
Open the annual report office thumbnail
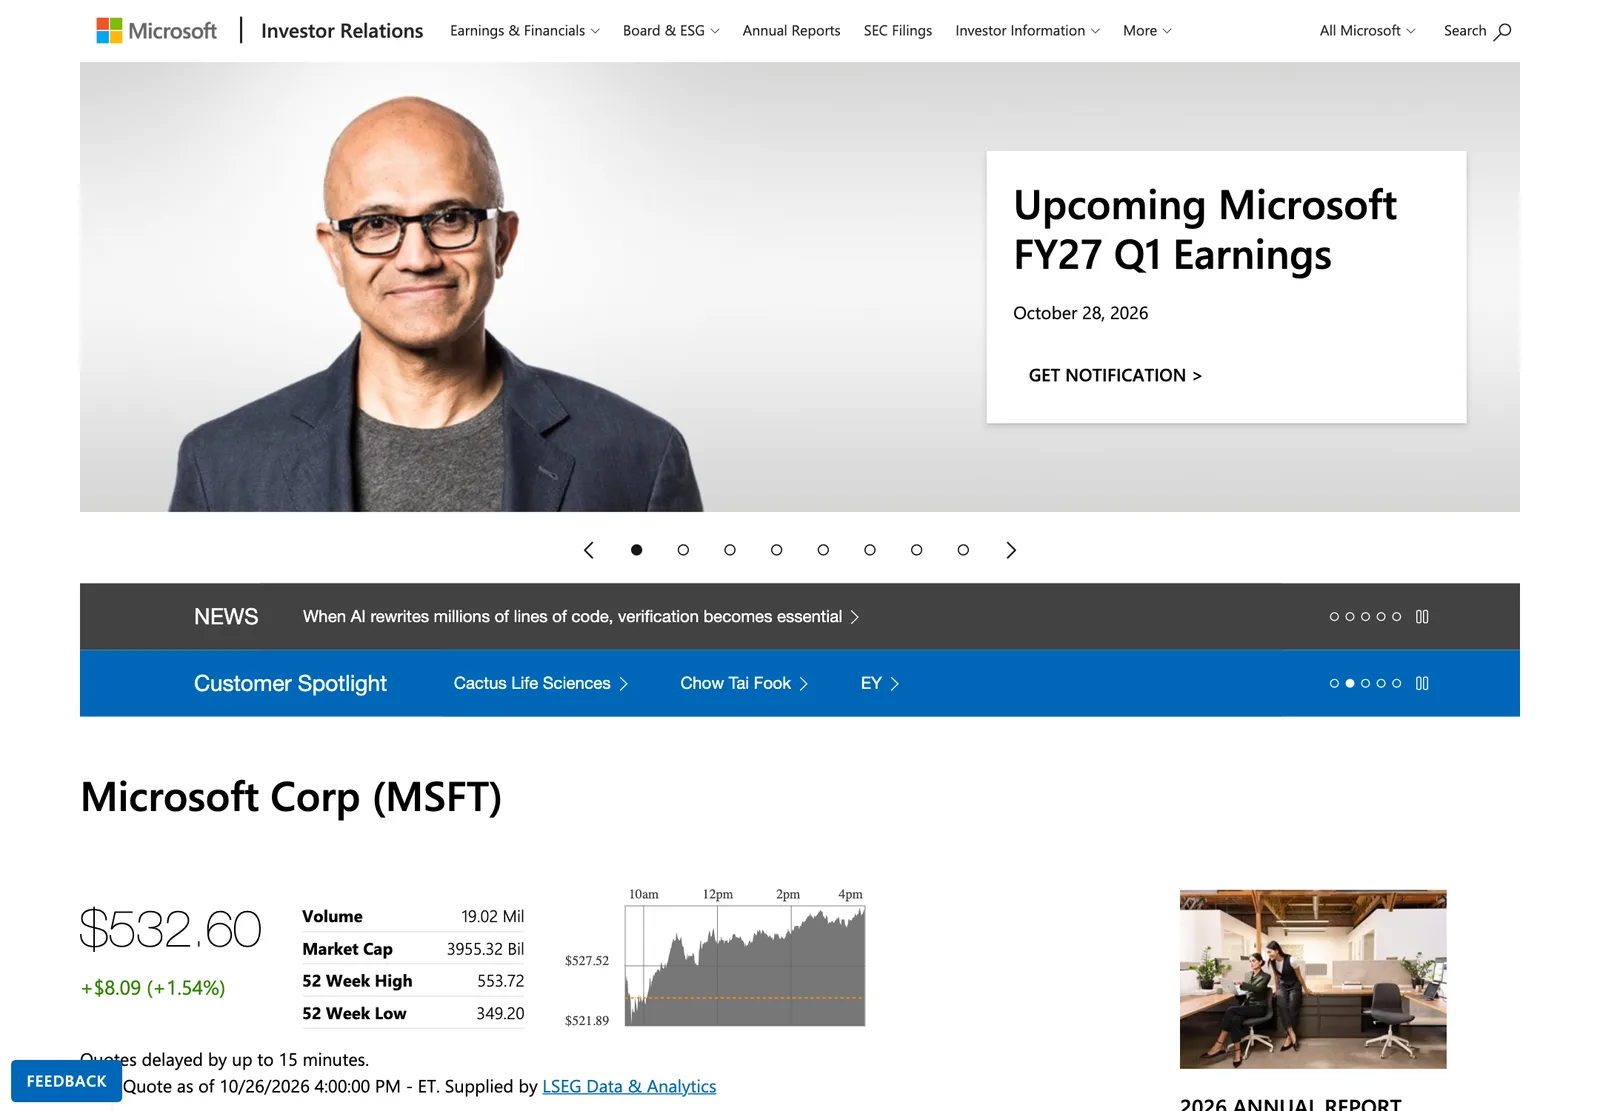coord(1313,979)
